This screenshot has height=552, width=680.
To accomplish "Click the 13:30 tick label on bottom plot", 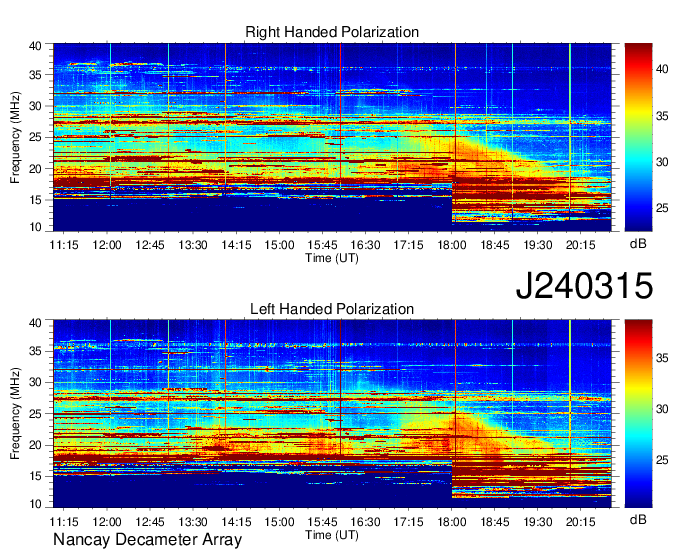I will tap(193, 522).
